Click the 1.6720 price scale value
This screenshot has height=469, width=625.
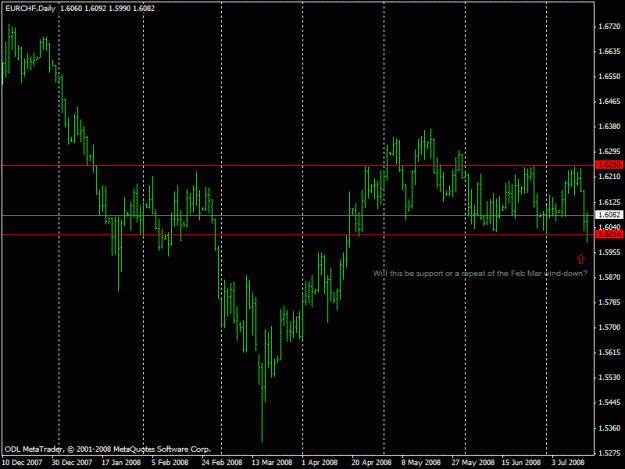(609, 26)
